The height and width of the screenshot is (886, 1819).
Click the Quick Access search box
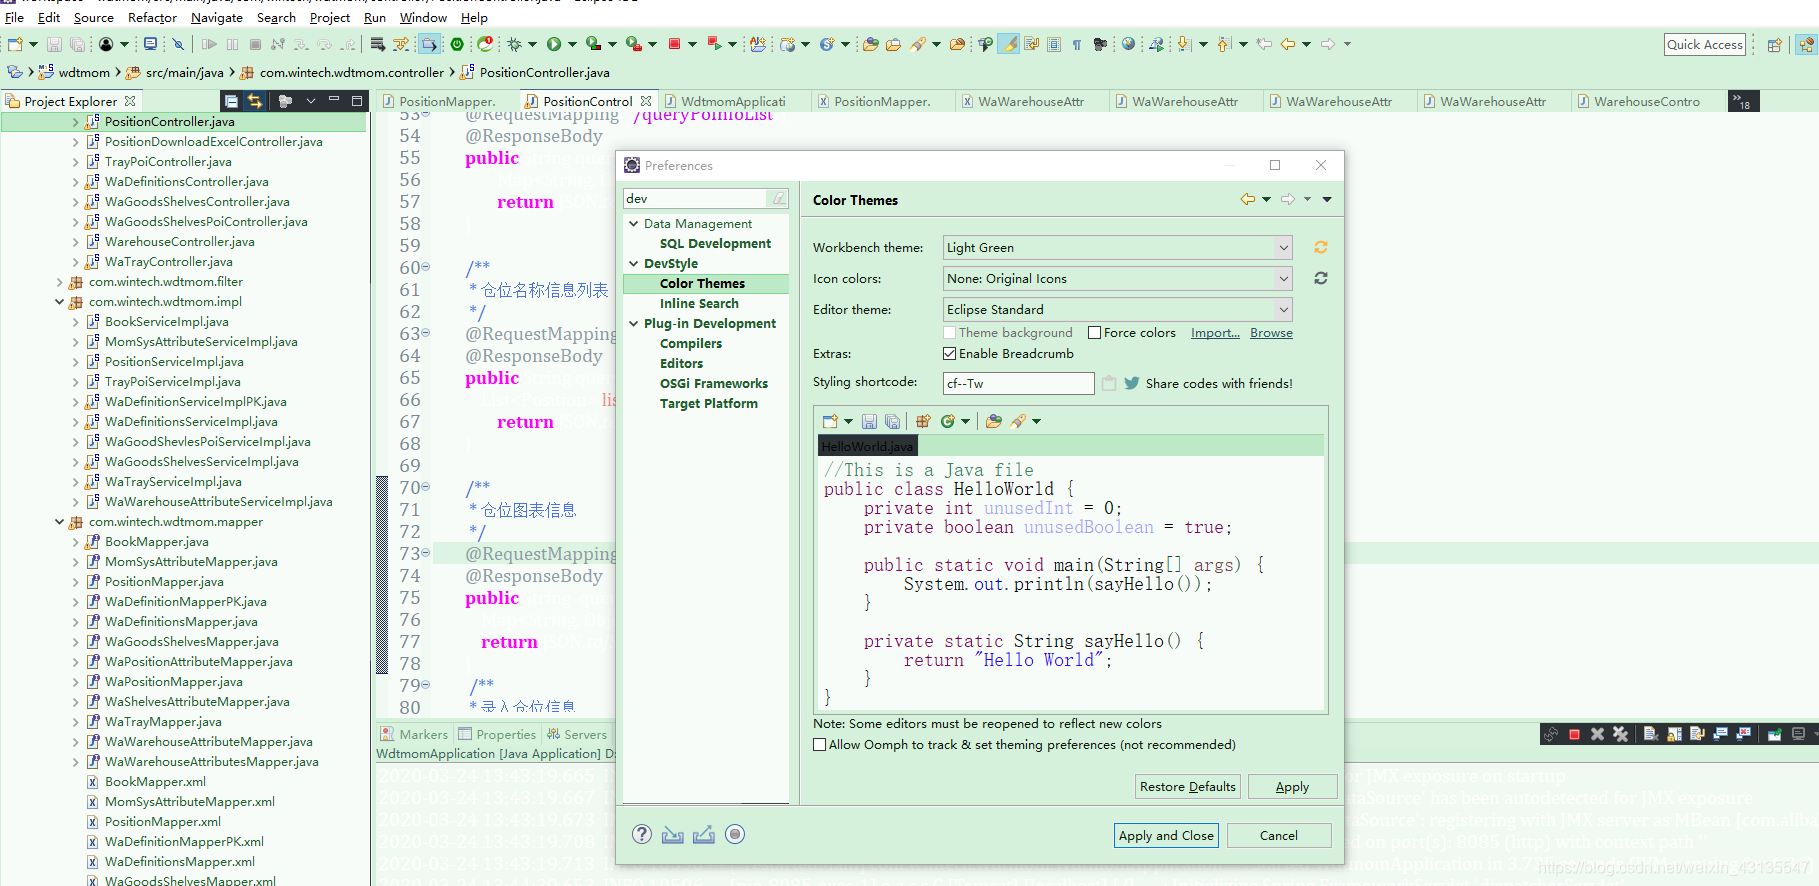[x=1705, y=44]
